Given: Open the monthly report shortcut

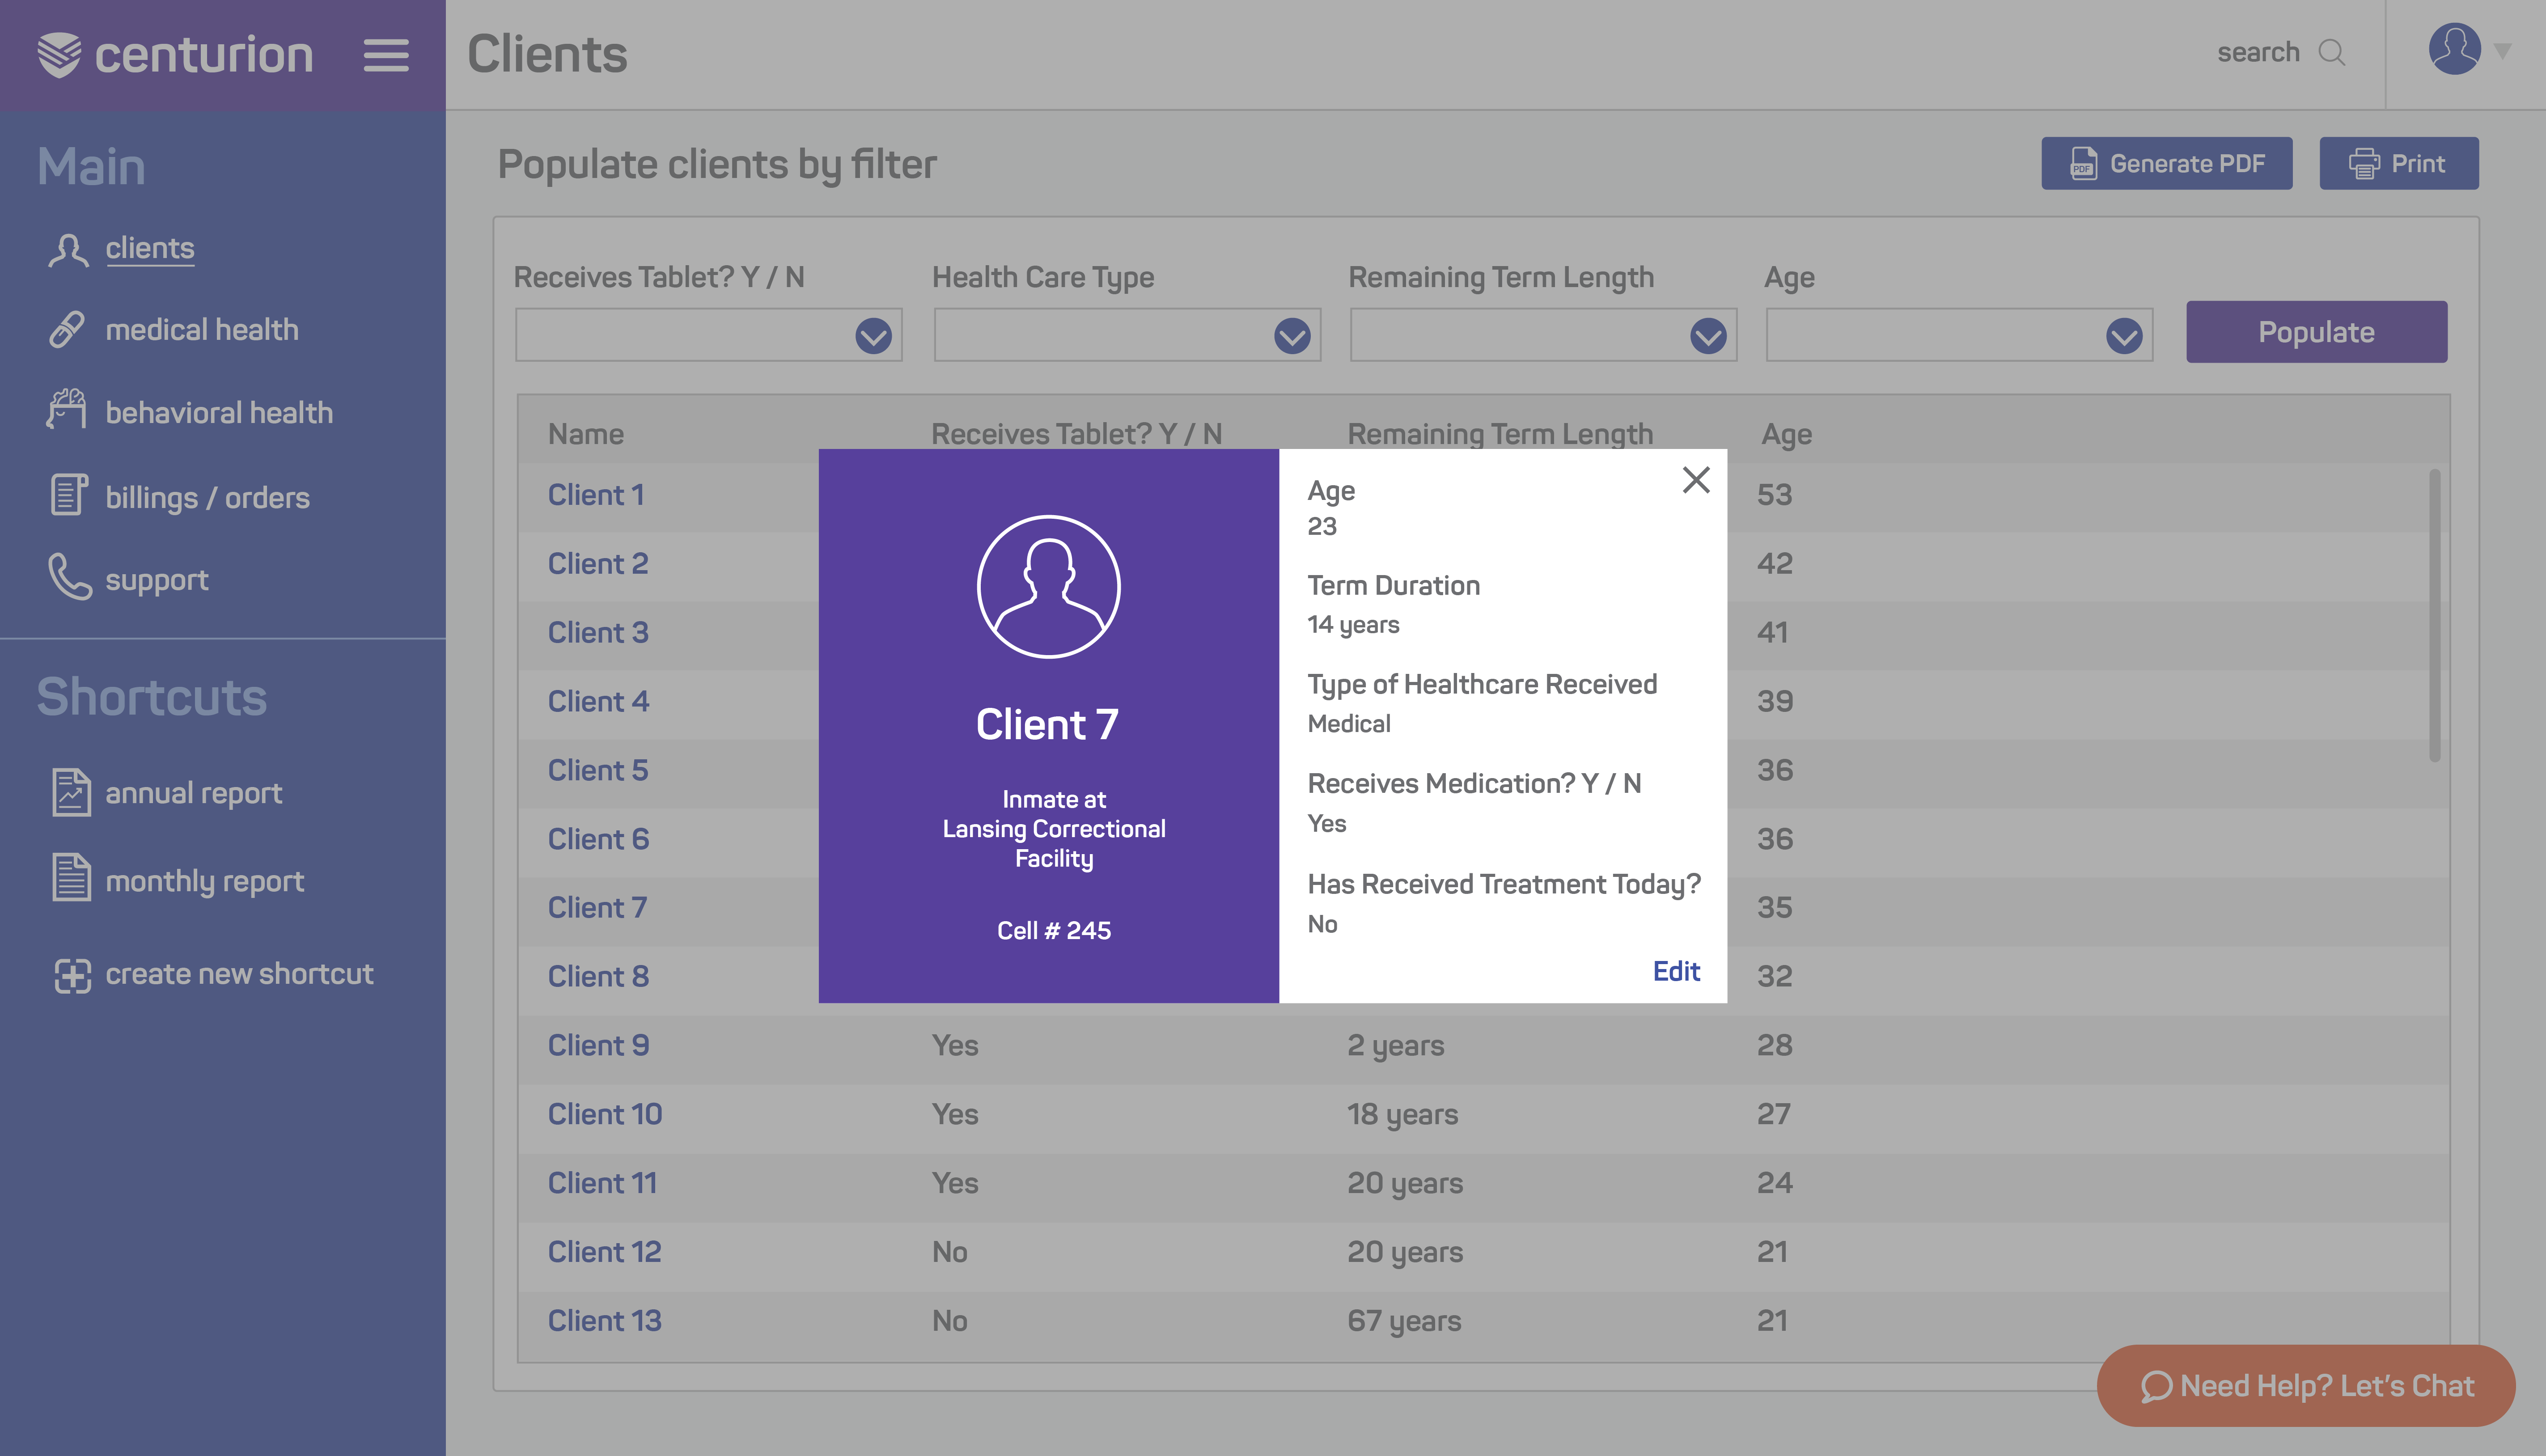Looking at the screenshot, I should pyautogui.click(x=205, y=882).
